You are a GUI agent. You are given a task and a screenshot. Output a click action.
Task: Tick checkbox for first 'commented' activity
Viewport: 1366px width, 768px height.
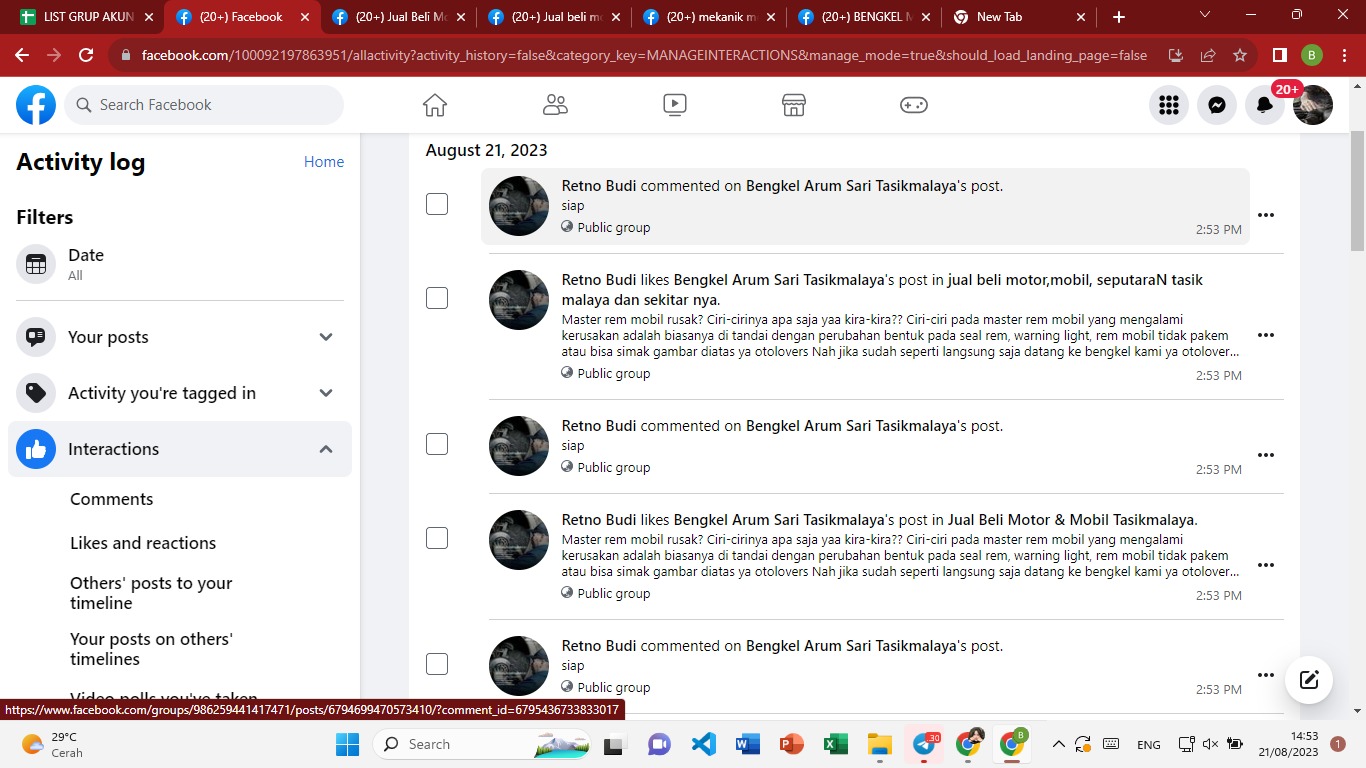[437, 204]
